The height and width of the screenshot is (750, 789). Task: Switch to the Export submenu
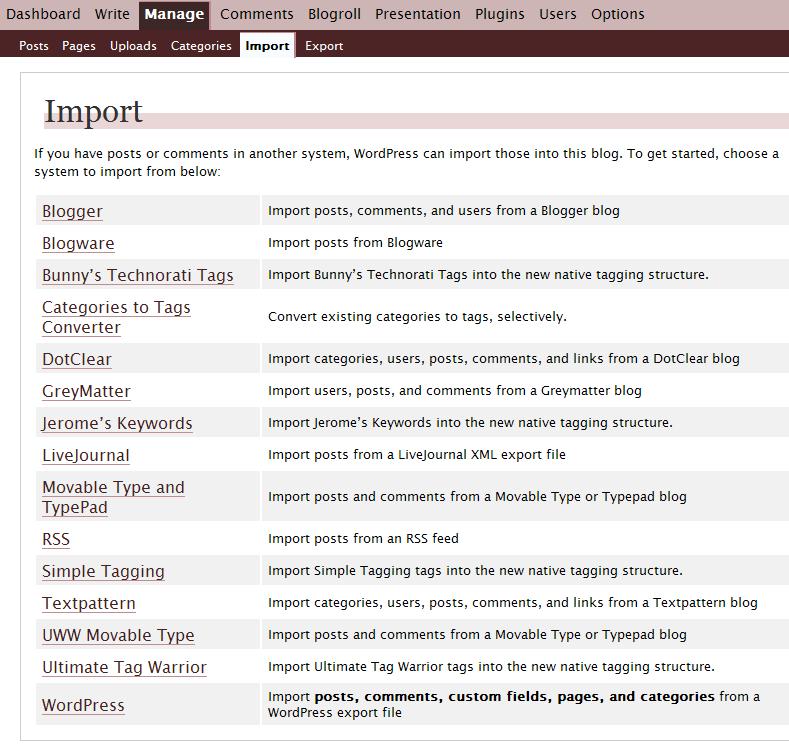pyautogui.click(x=324, y=46)
